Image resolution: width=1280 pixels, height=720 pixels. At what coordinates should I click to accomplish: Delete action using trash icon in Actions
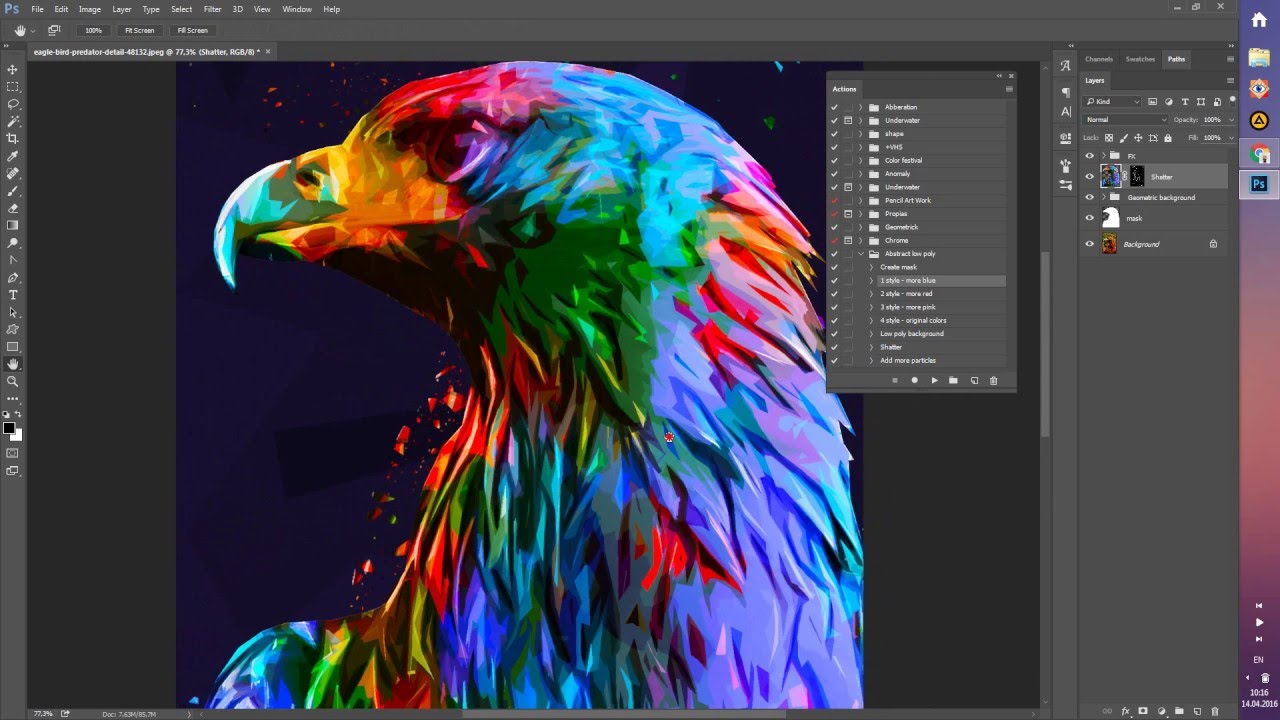(x=993, y=380)
